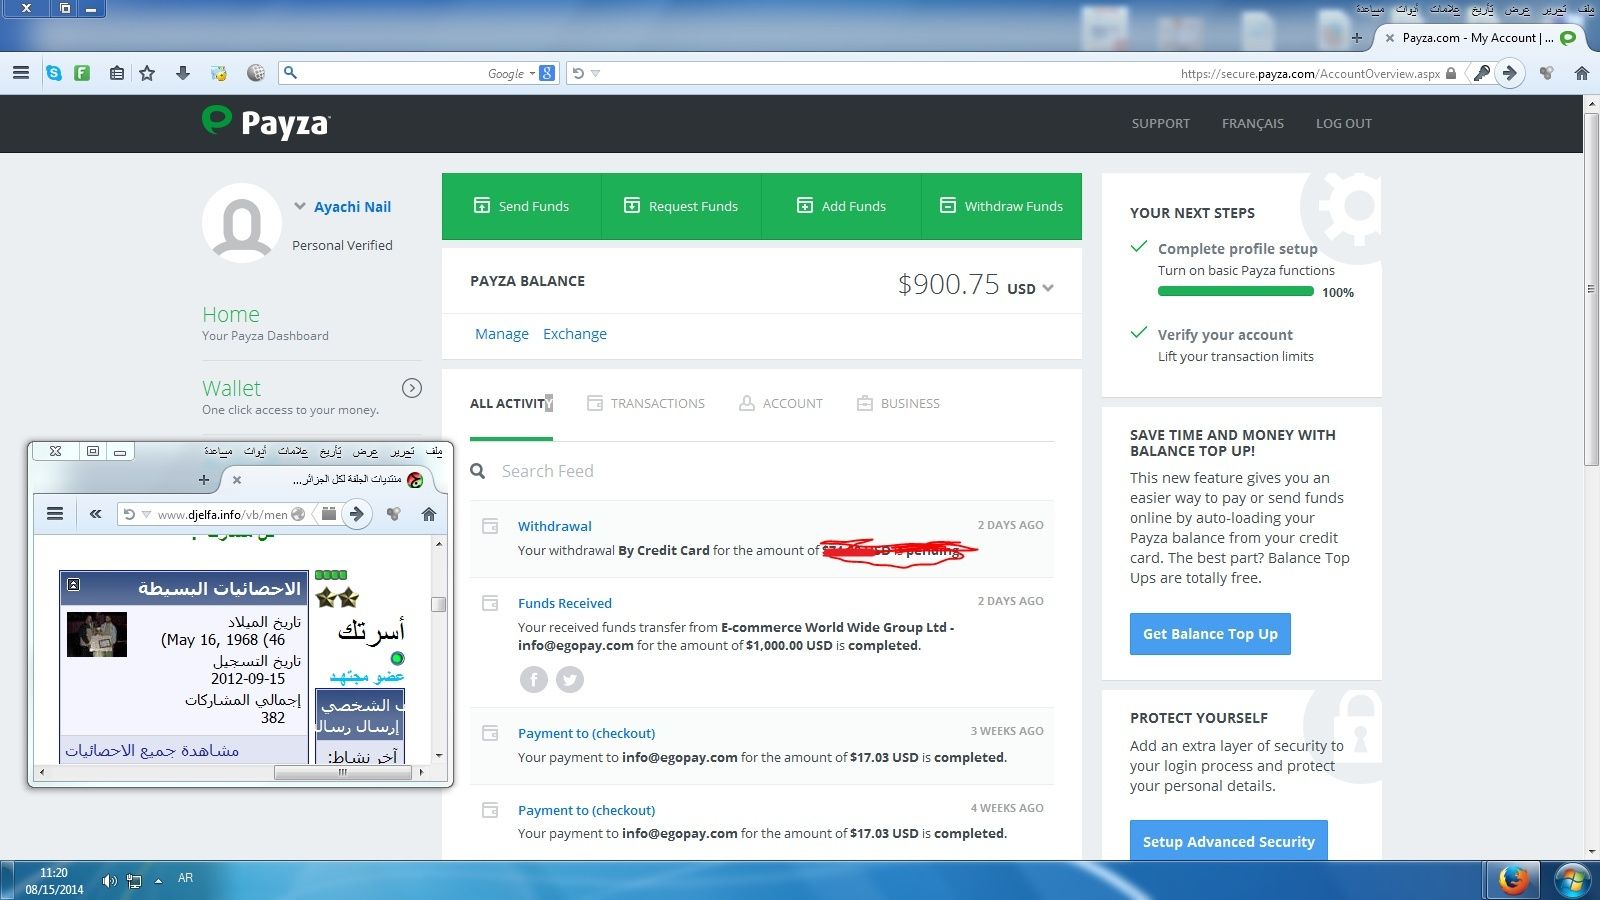Click the Google search engine icon
Screen dimensions: 1600x900
coord(547,73)
